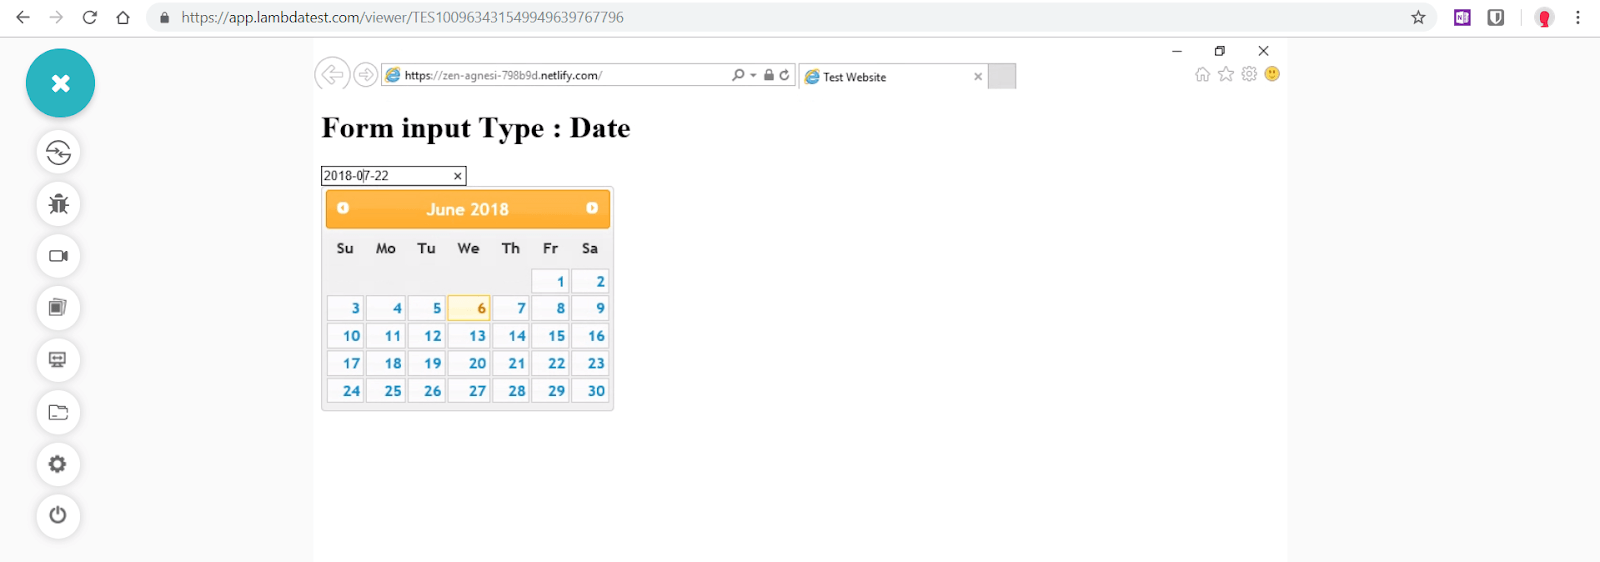
Task: Open a new tab in the IE browser
Action: pyautogui.click(x=1002, y=76)
